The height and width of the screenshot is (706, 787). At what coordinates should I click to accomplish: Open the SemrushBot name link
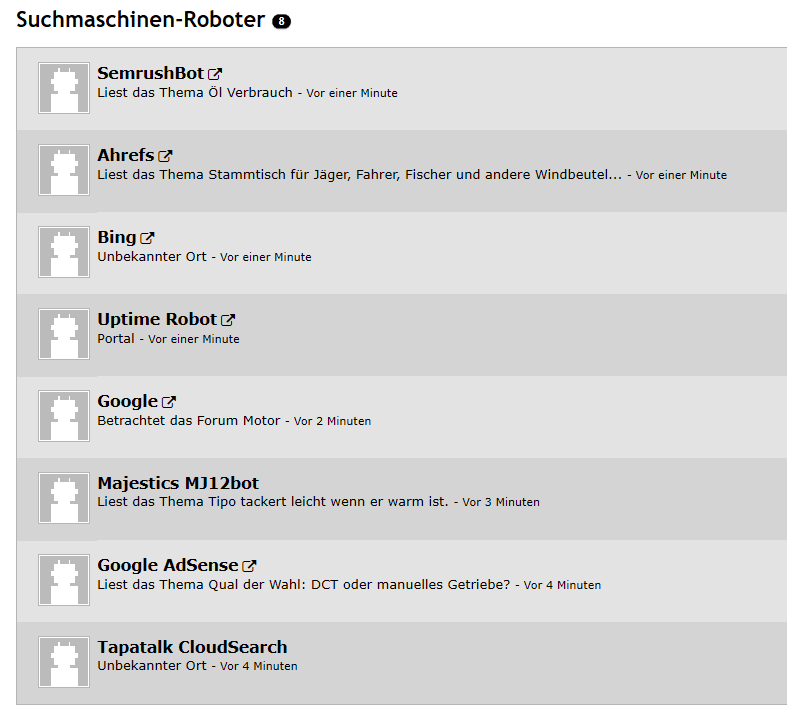(150, 73)
